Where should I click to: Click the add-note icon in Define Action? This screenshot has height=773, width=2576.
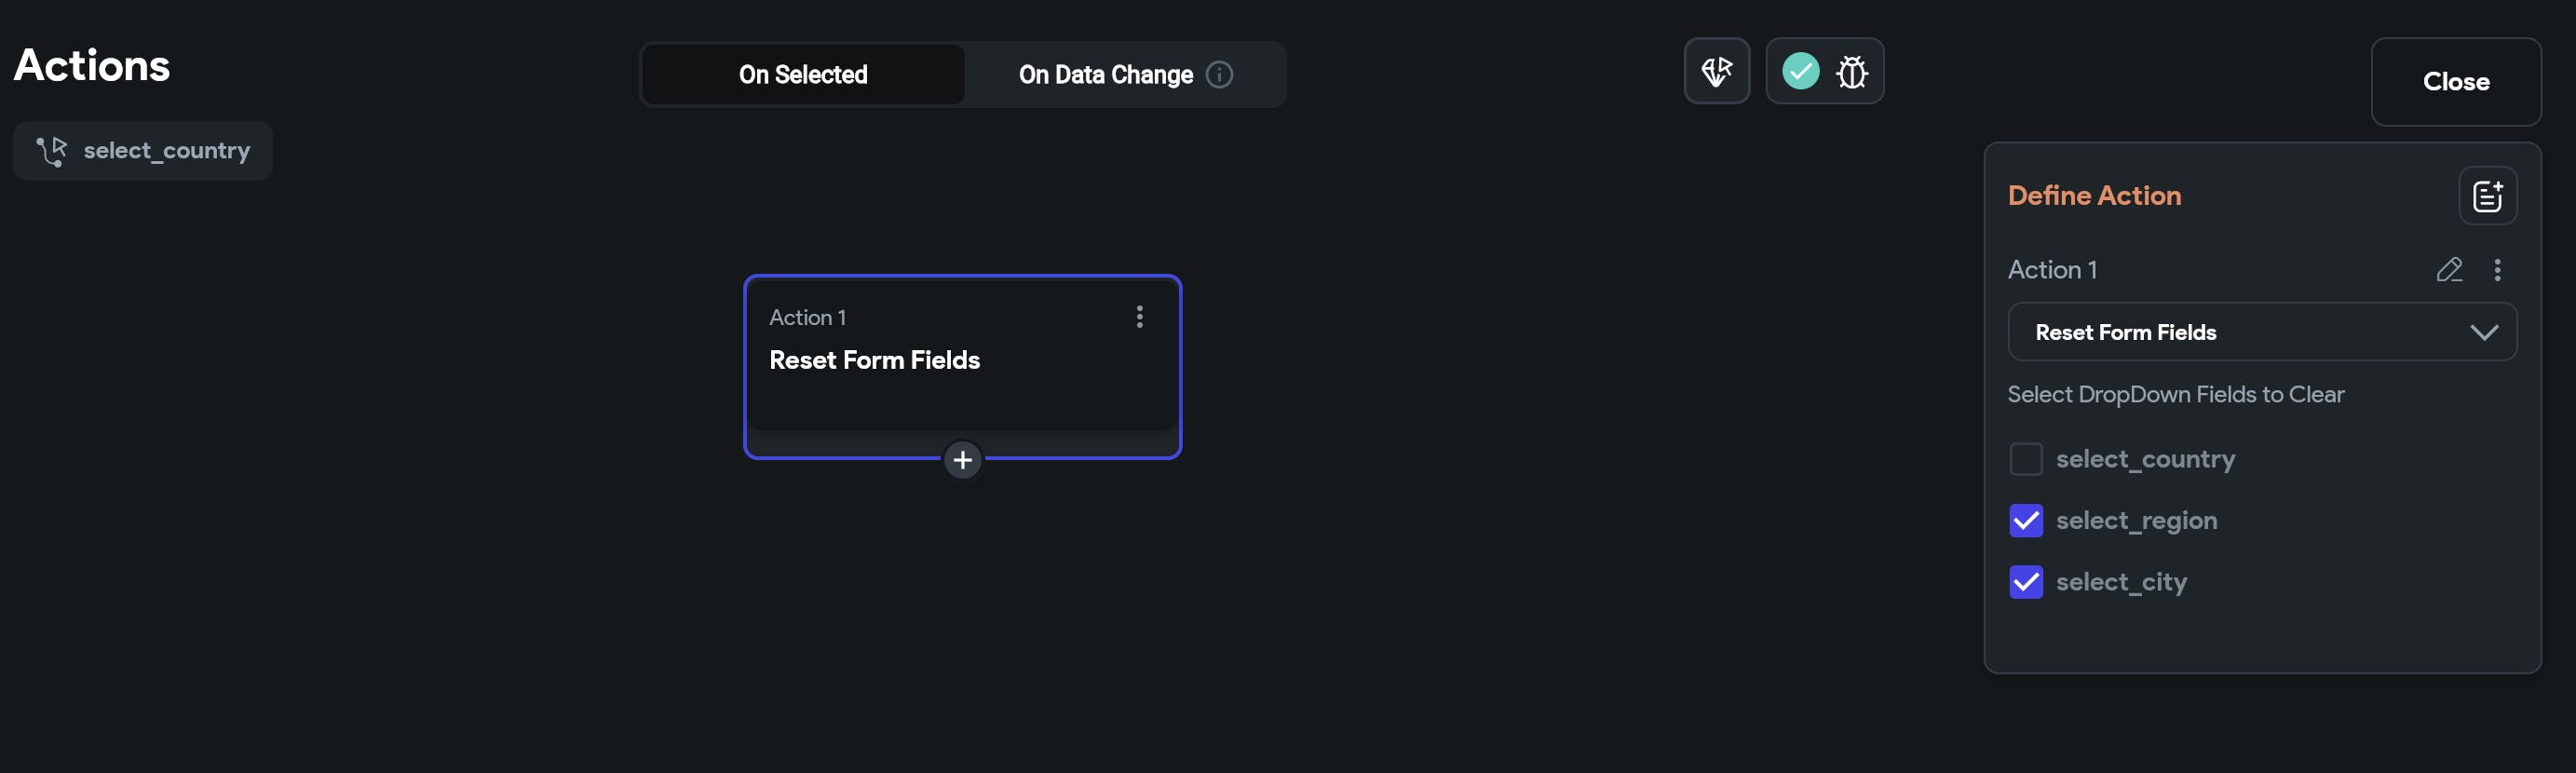(x=2487, y=196)
